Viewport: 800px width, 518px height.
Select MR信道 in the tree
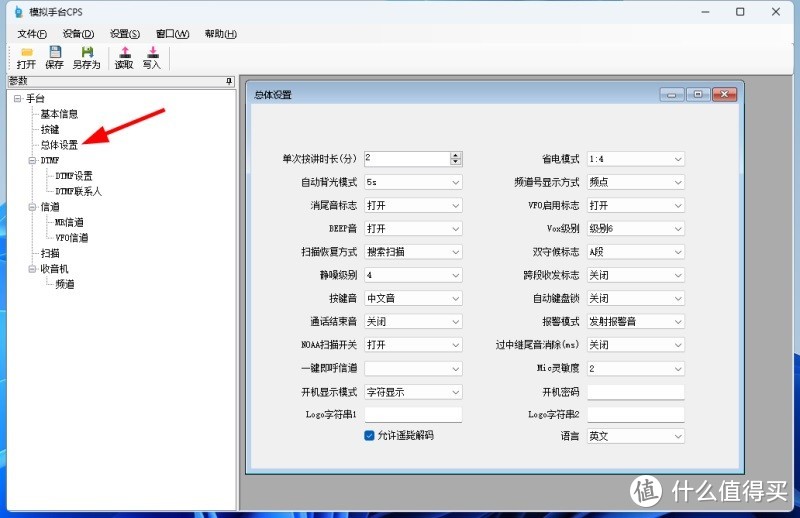tap(69, 222)
